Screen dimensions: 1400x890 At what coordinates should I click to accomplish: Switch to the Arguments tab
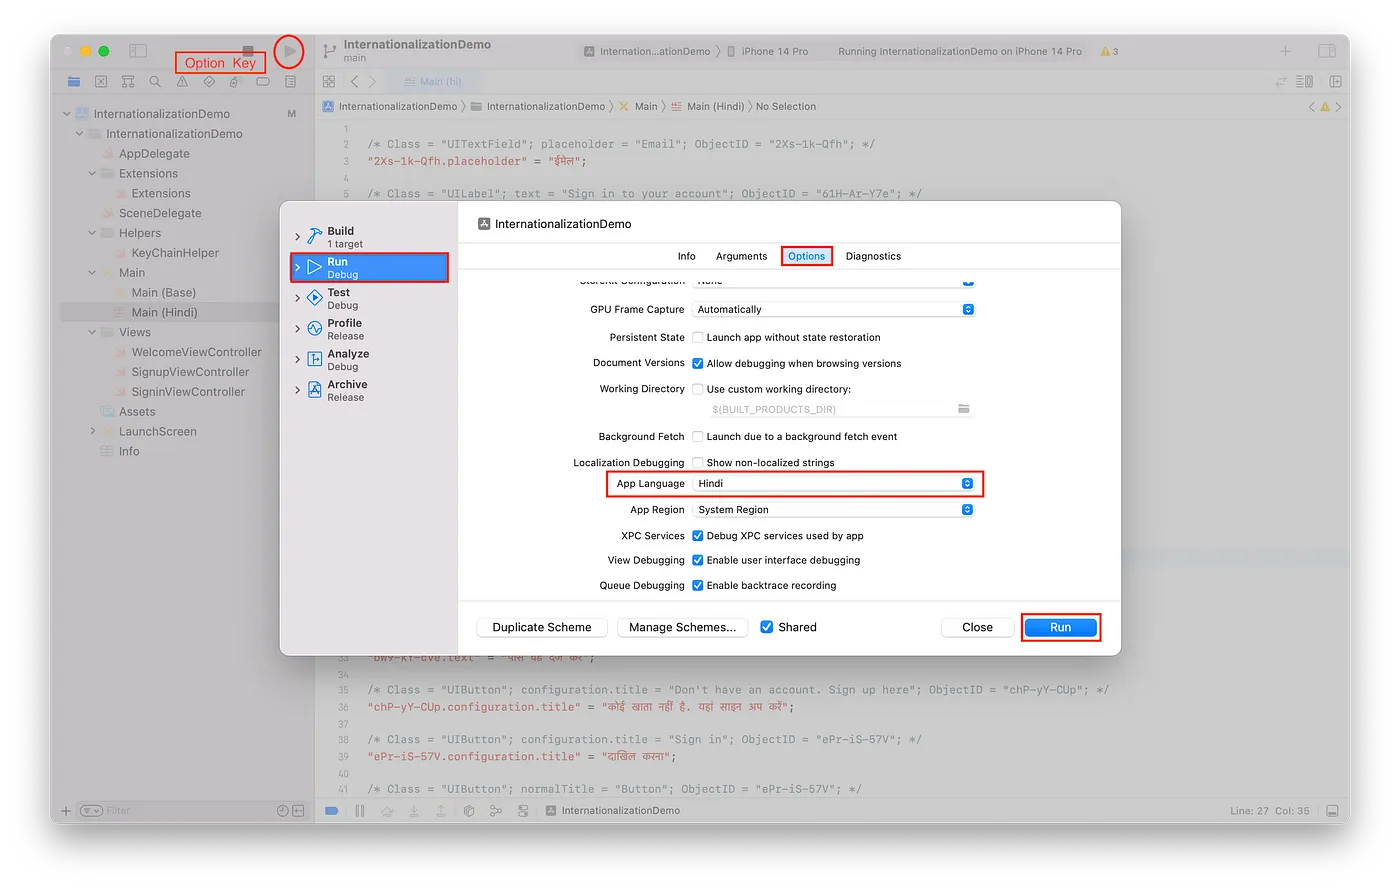742,257
